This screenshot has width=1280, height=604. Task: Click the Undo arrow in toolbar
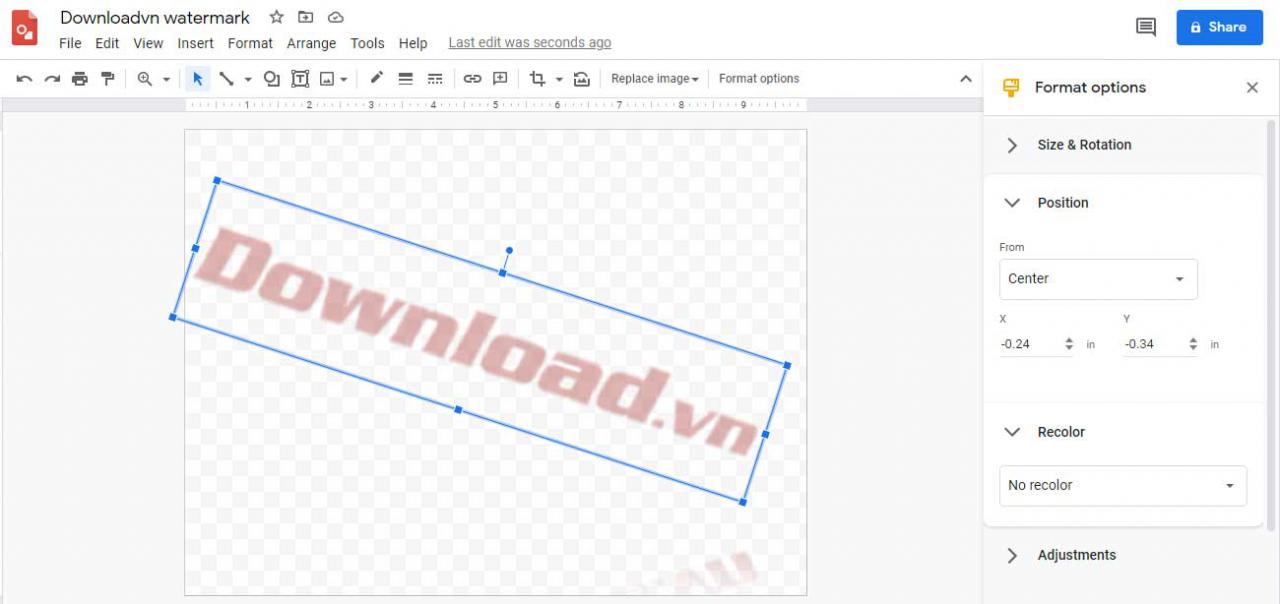coord(24,79)
